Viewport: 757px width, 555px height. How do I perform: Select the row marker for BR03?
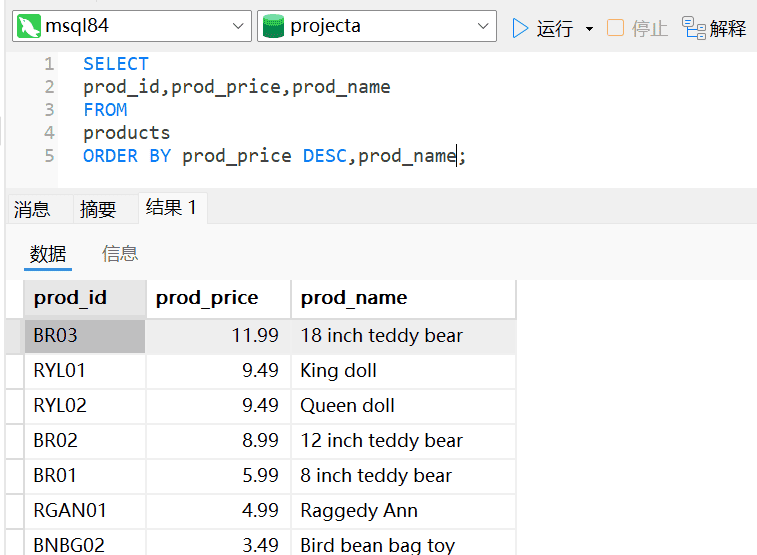(x=13, y=336)
